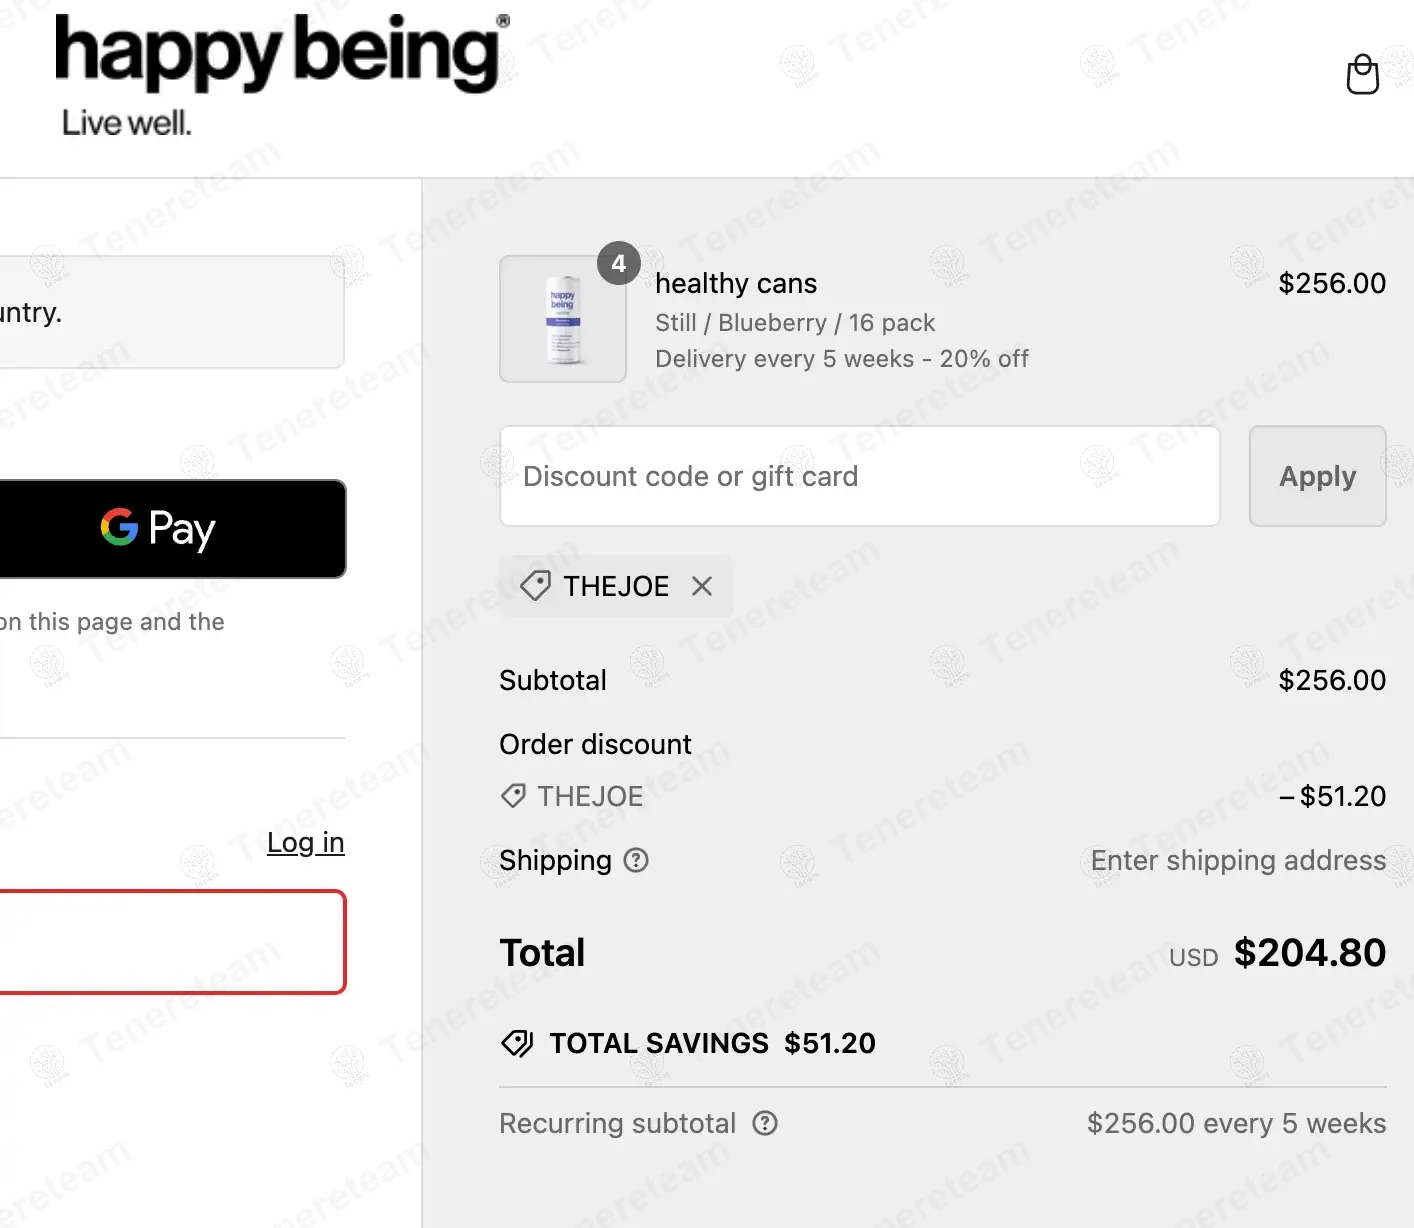Remove the THEJOE discount code
This screenshot has height=1228, width=1414.
click(702, 586)
